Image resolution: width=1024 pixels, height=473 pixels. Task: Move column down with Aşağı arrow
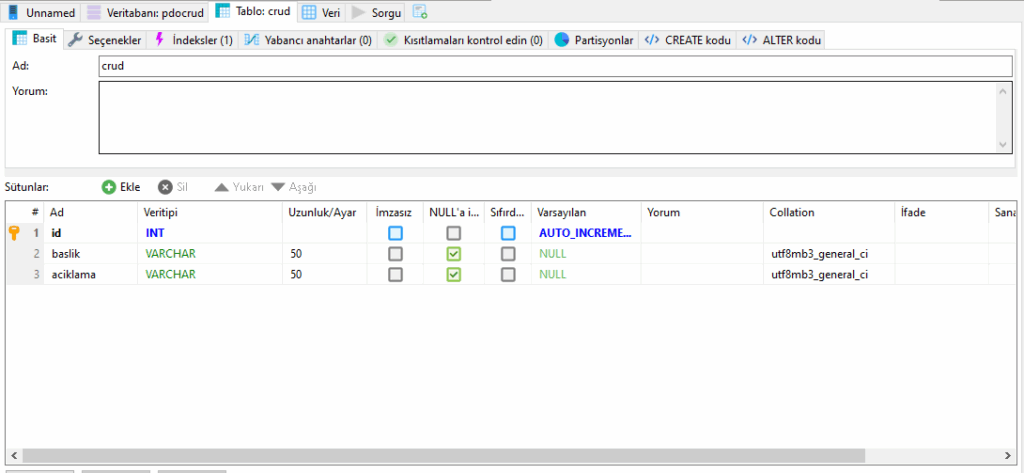point(278,187)
